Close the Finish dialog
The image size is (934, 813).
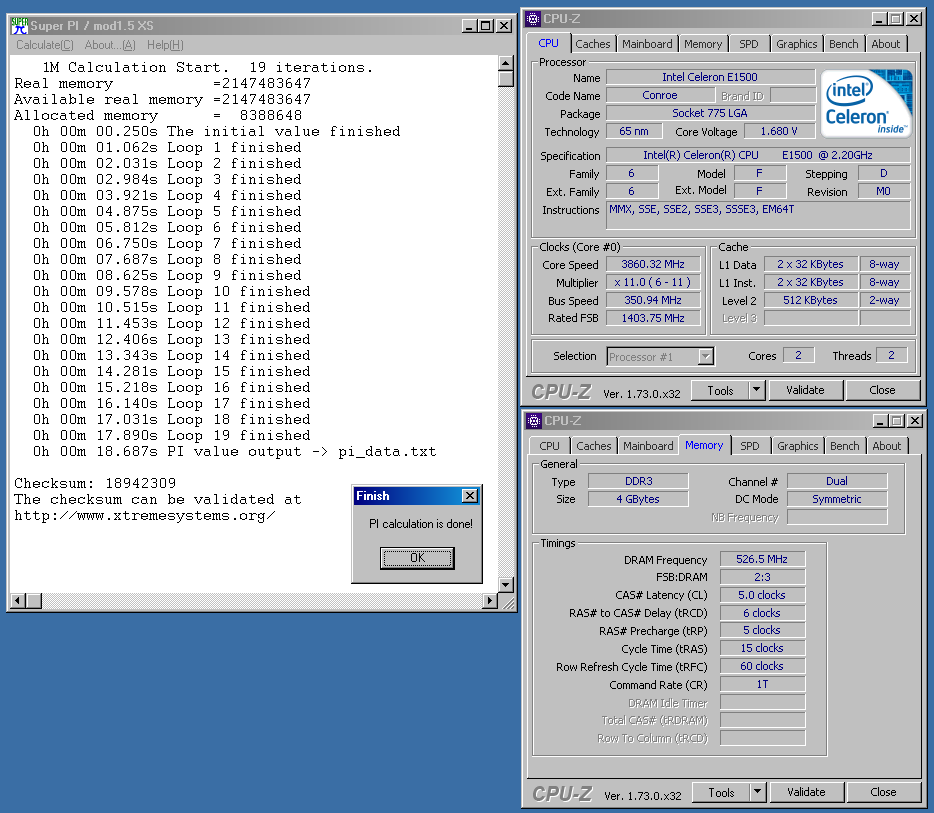(470, 496)
